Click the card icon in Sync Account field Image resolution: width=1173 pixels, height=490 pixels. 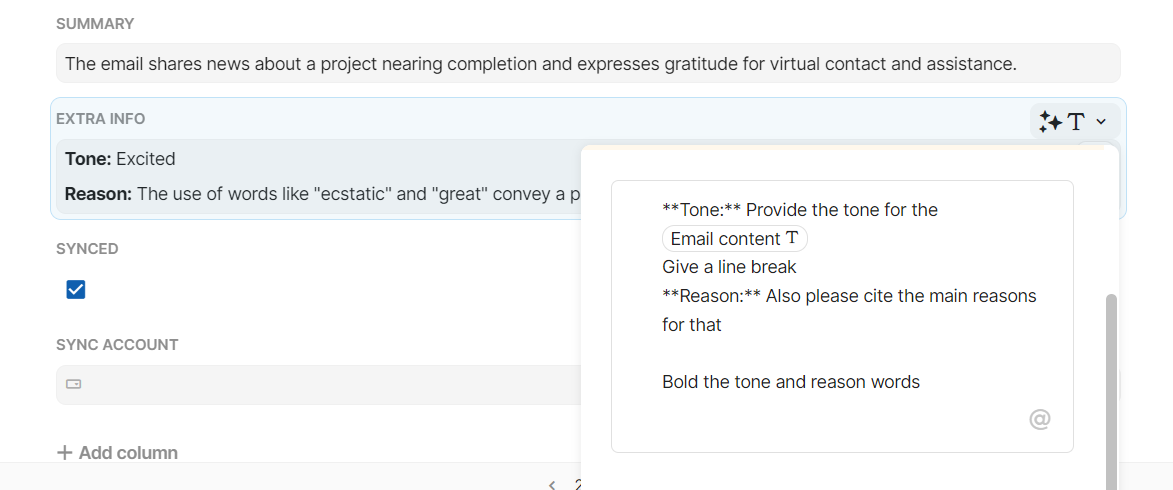tap(74, 384)
